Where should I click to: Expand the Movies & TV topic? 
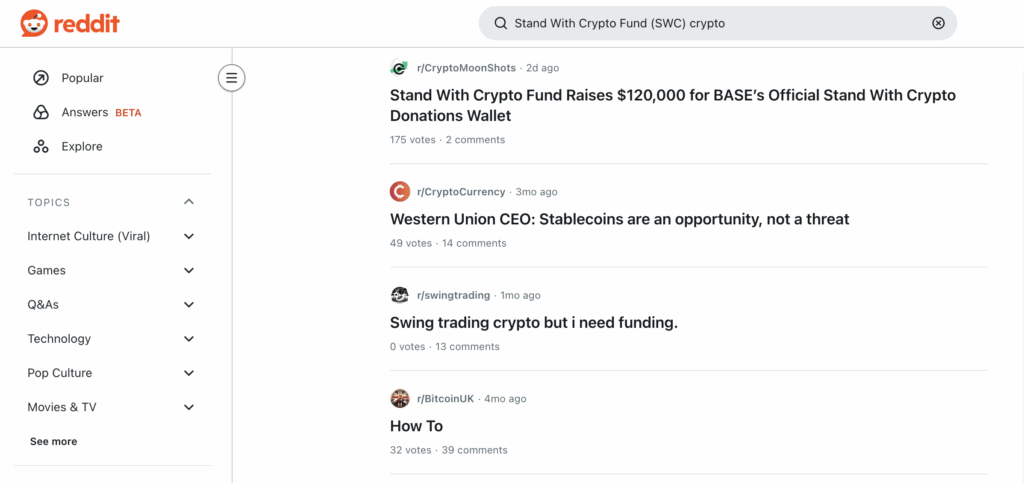point(189,407)
